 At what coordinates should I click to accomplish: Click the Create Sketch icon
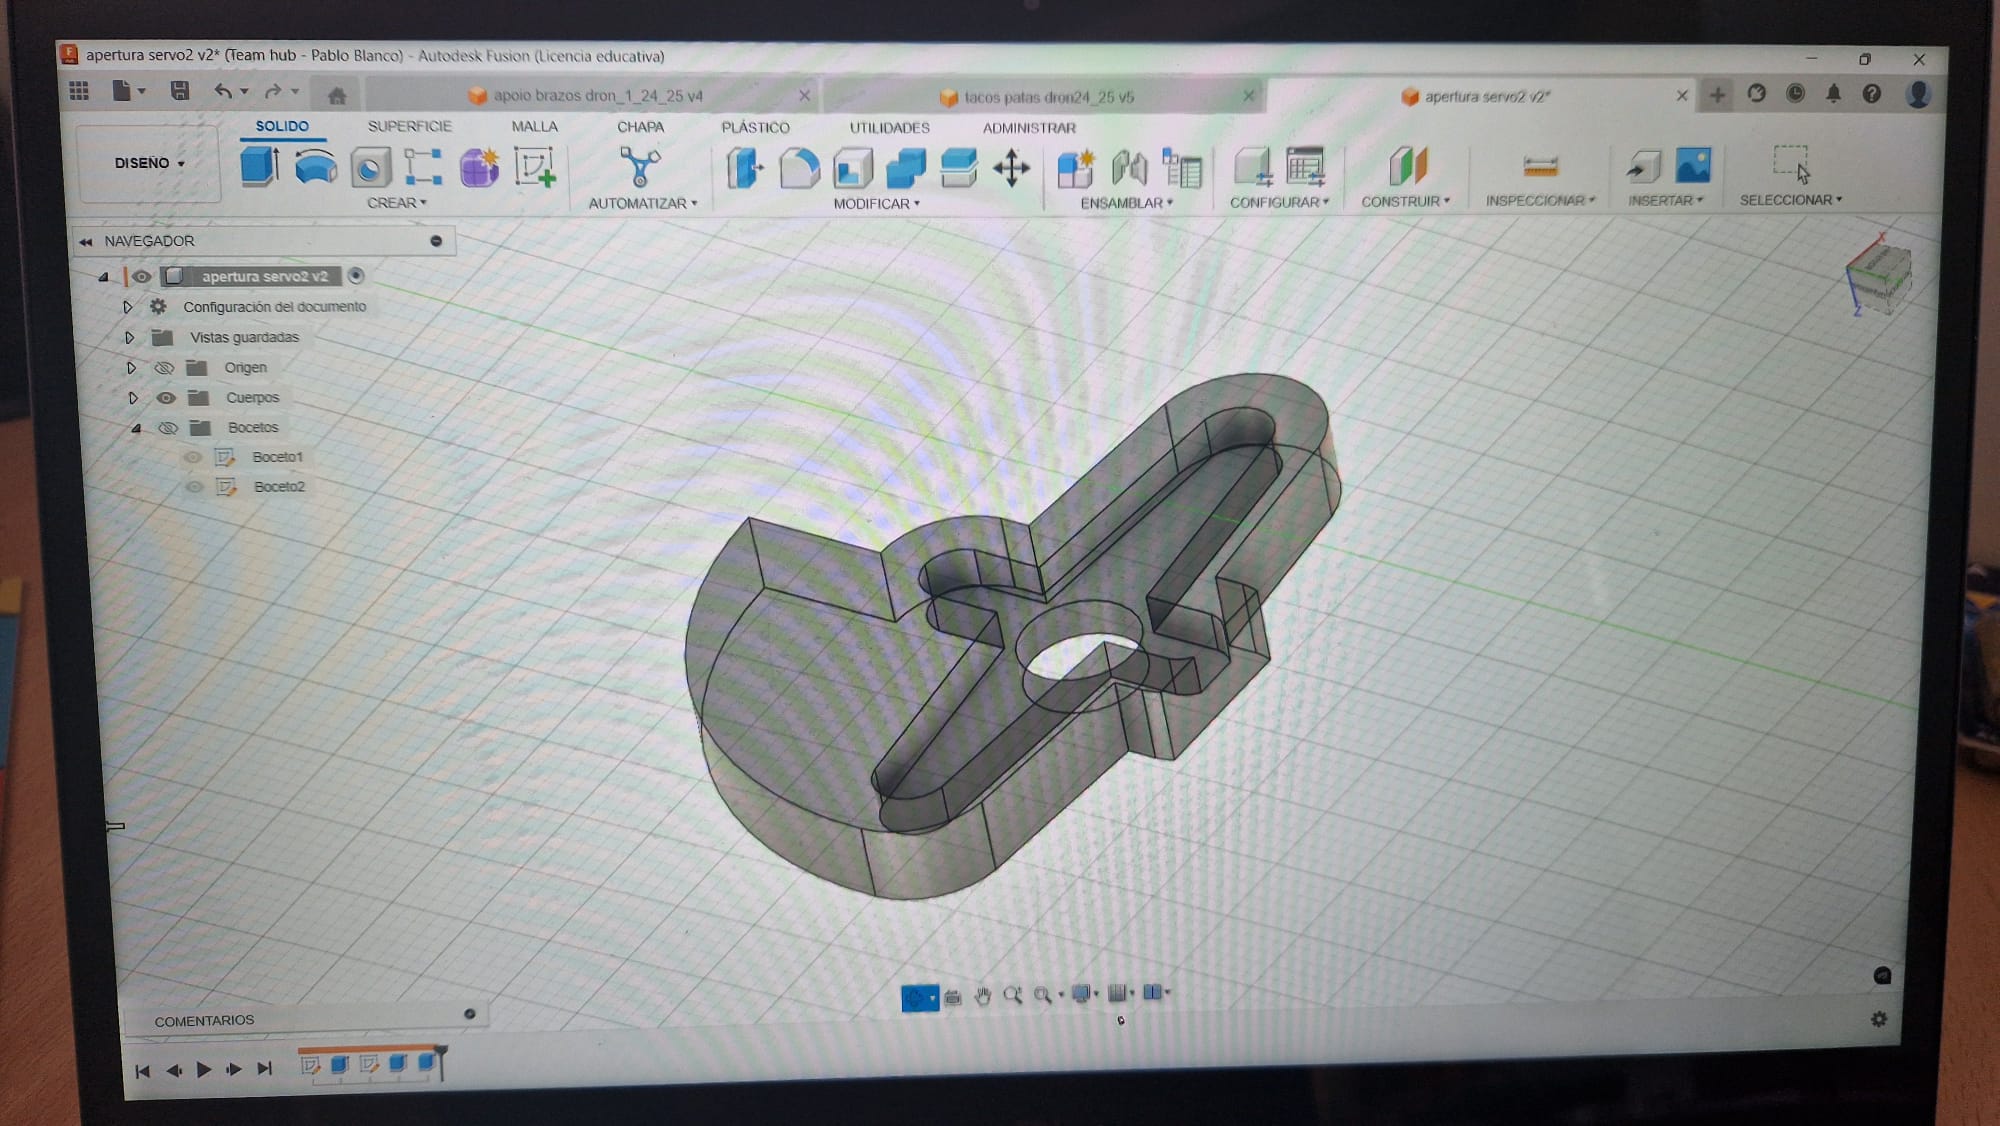tap(534, 167)
